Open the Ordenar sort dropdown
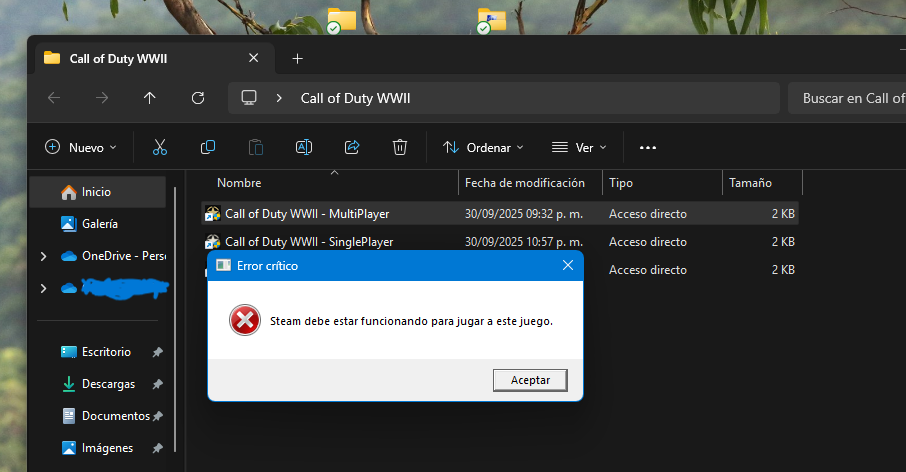 [484, 147]
